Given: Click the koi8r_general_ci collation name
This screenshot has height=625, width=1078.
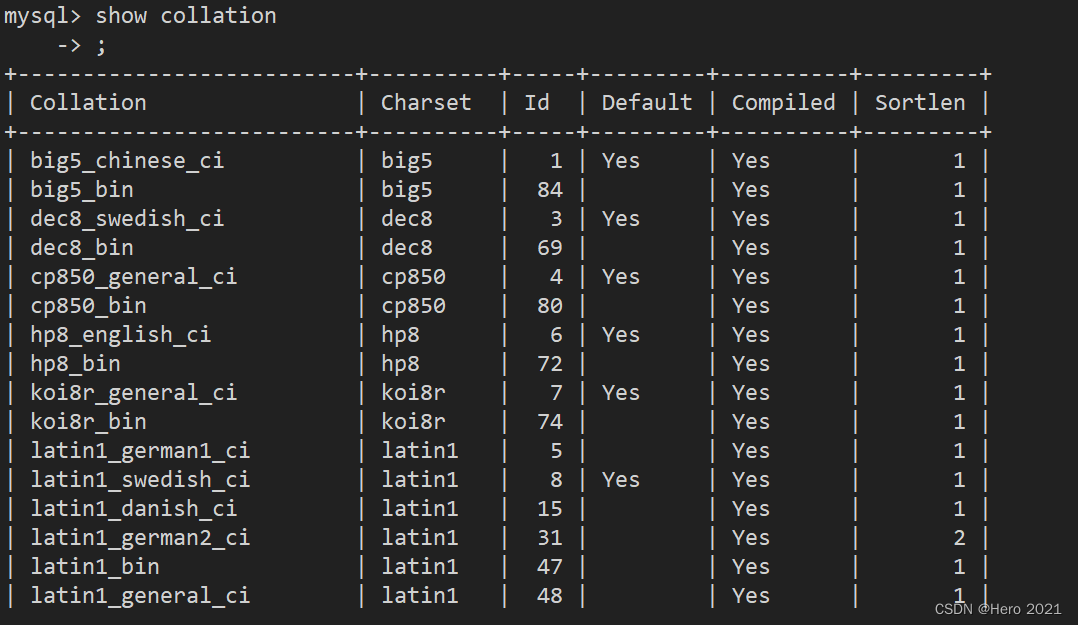Looking at the screenshot, I should tap(133, 393).
